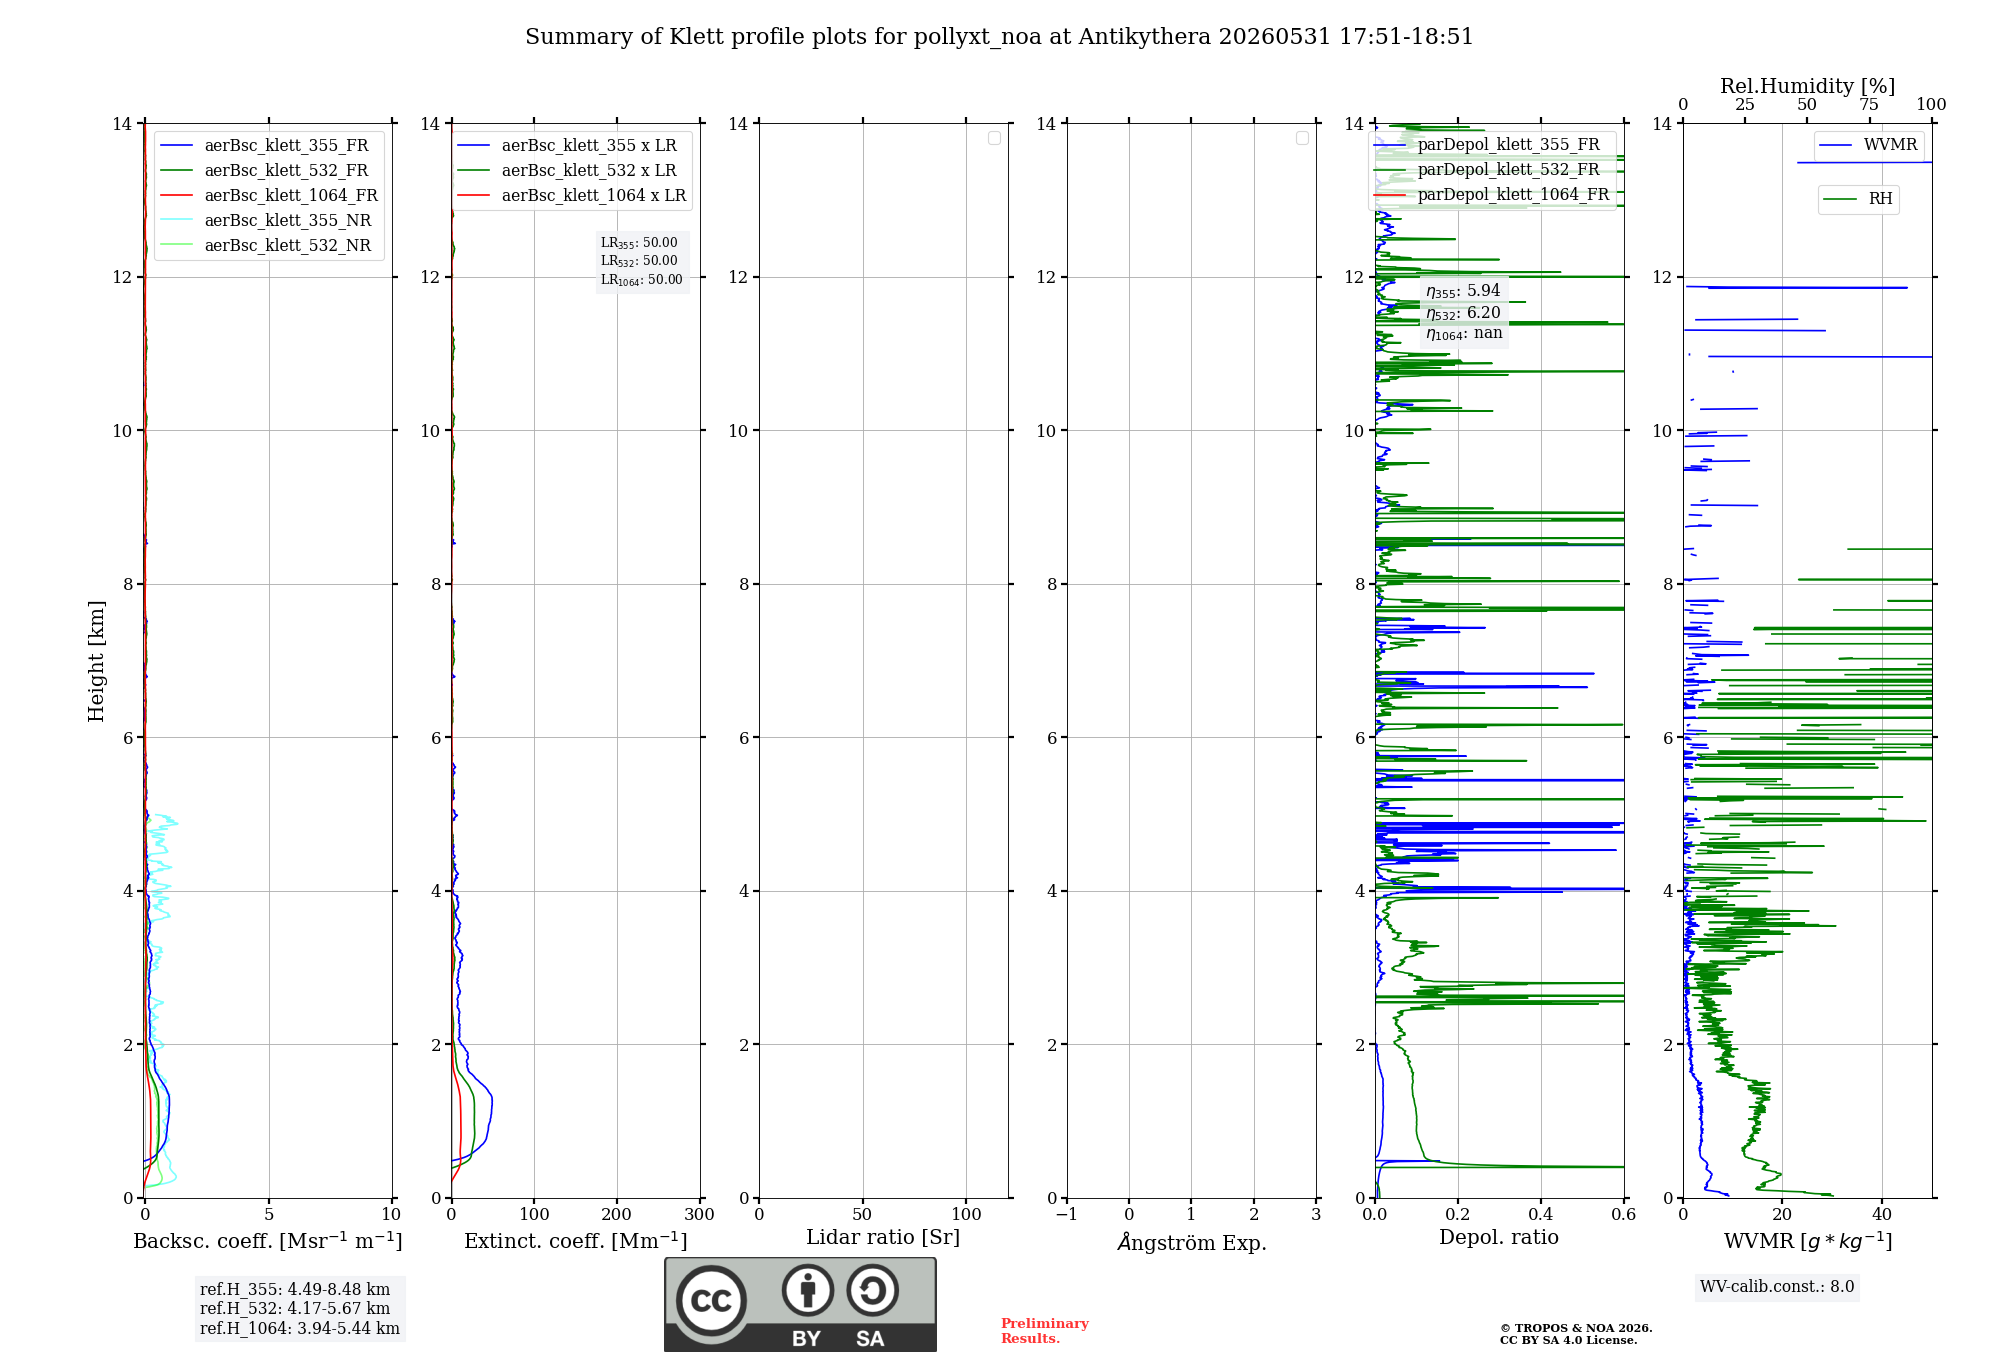The height and width of the screenshot is (1360, 2000).
Task: Click the blue aerBsc_klett_355_FR legend line
Action: click(176, 146)
